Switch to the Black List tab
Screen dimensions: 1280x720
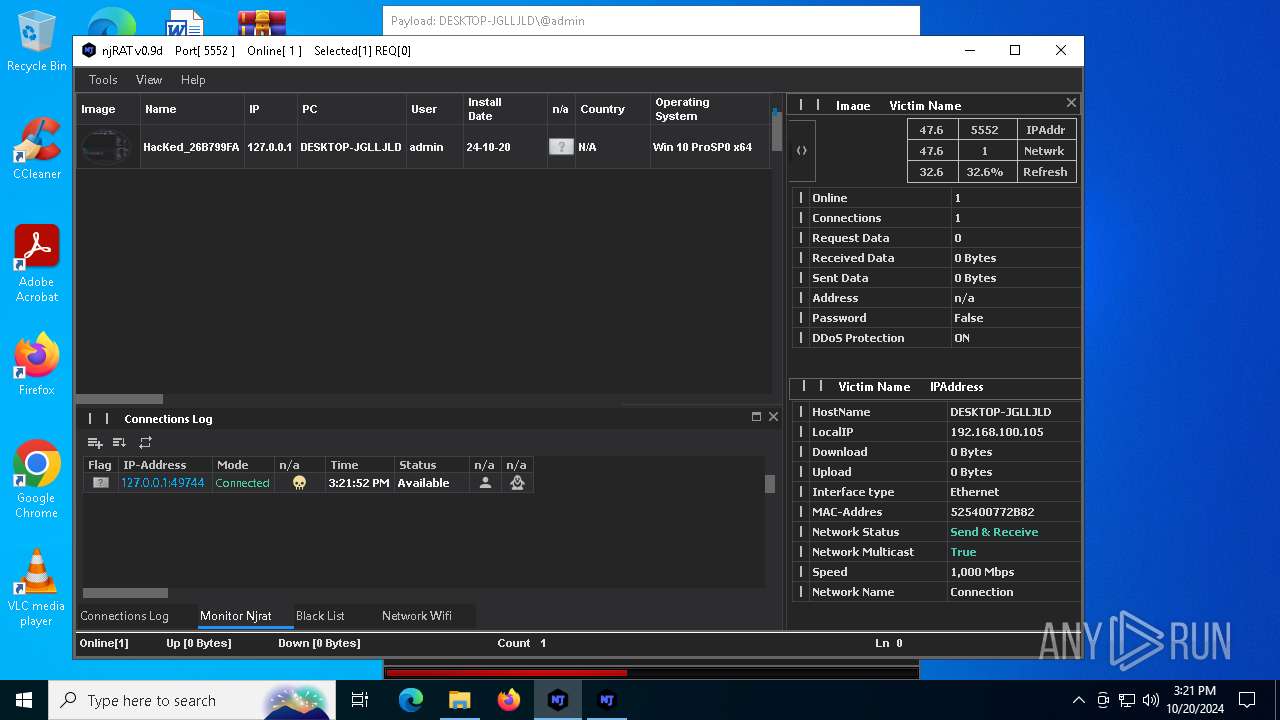(320, 616)
